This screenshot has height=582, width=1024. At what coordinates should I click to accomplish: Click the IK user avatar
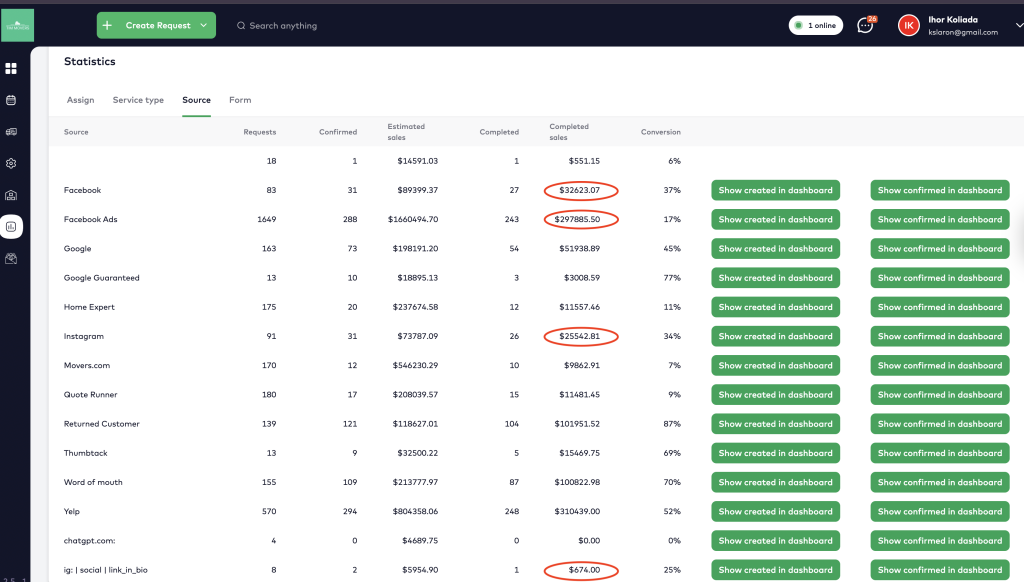pos(908,25)
